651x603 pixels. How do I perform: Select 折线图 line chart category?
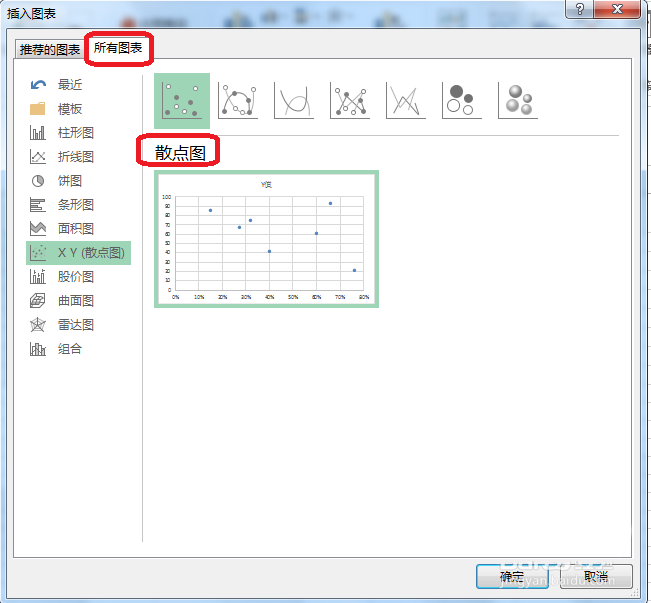click(x=75, y=157)
